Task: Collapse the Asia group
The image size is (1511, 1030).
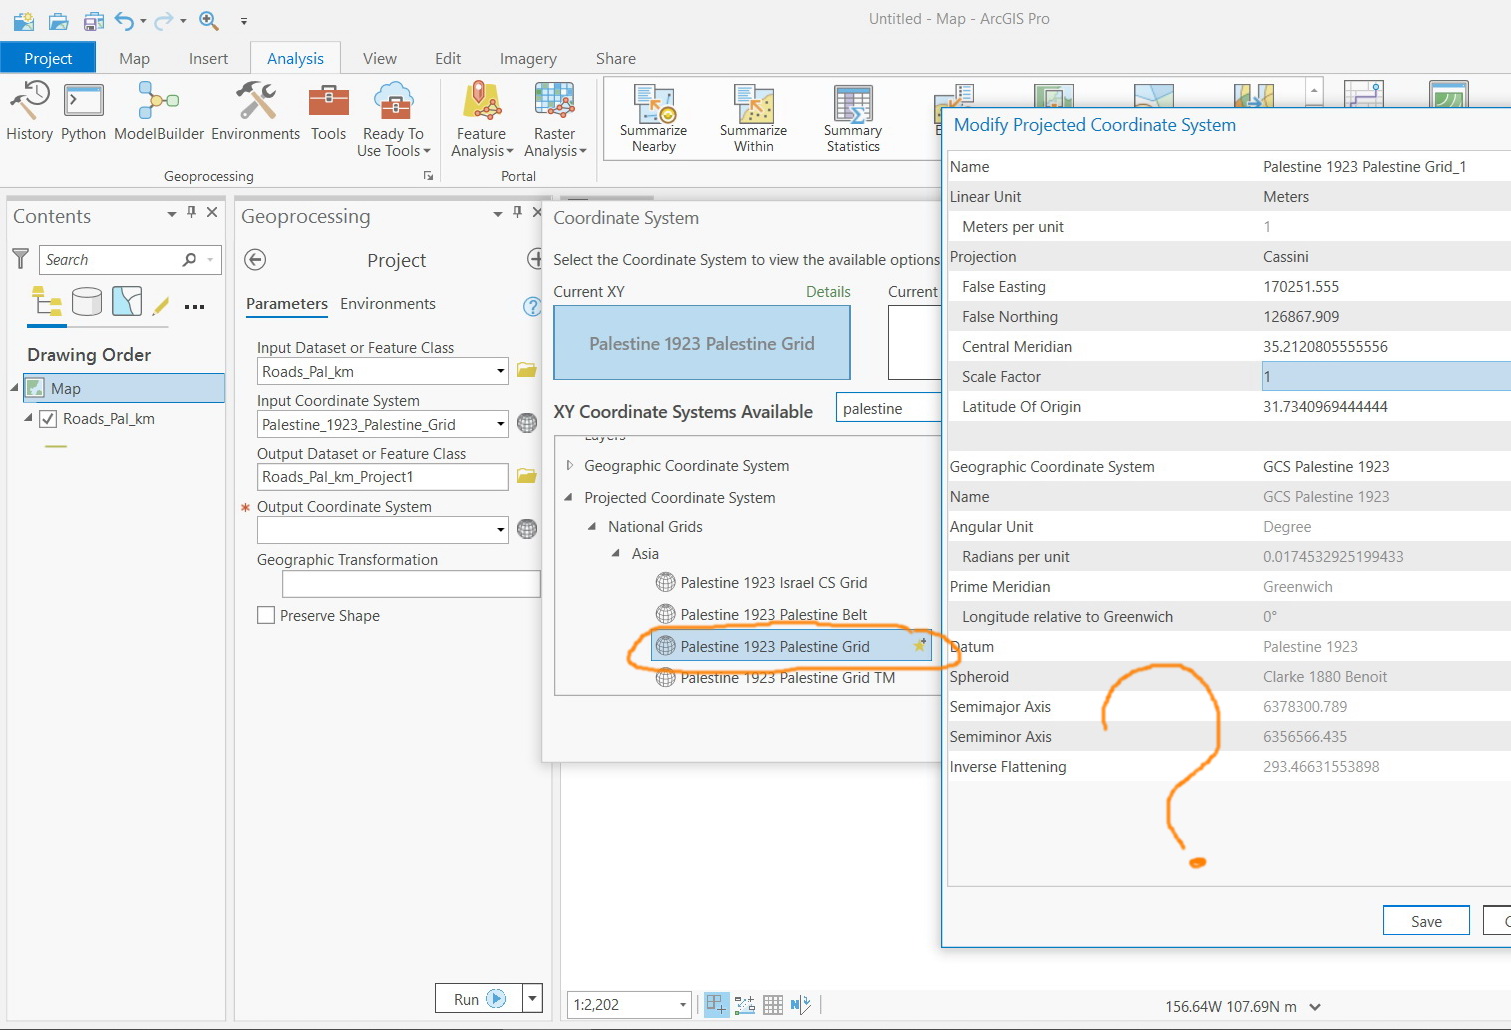Action: [x=616, y=553]
